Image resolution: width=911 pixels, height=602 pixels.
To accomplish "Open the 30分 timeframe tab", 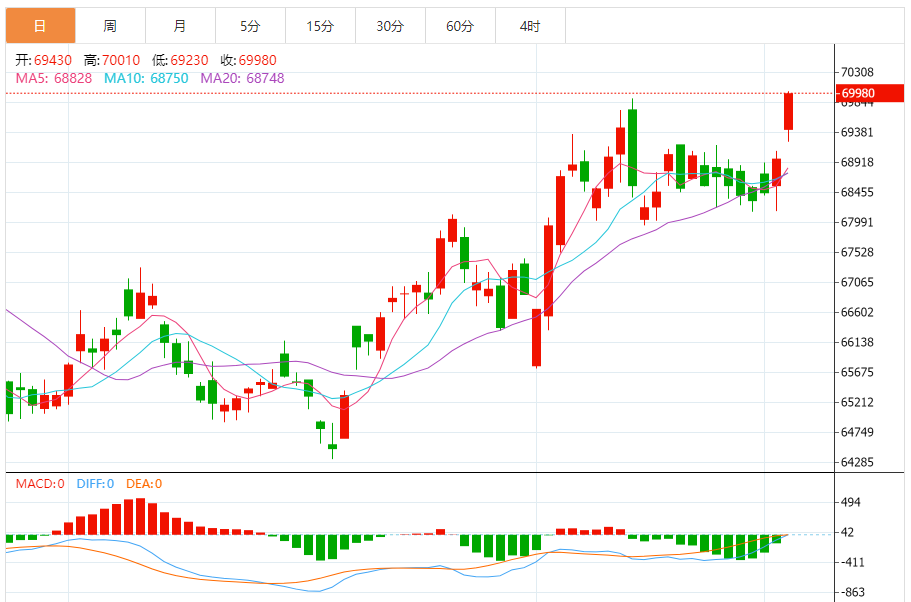I will [390, 26].
